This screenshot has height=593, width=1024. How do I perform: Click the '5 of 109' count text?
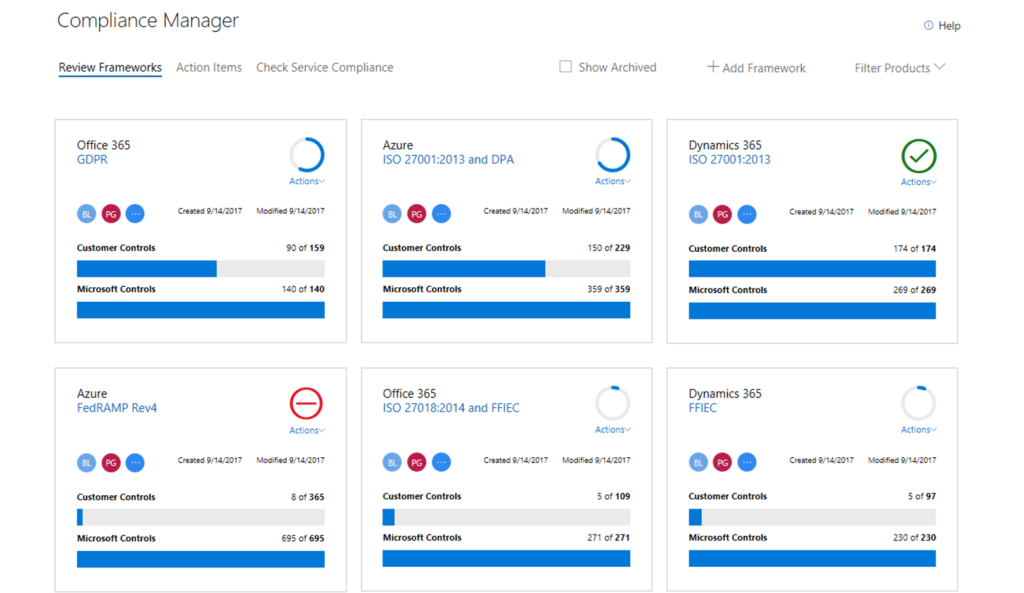point(613,496)
